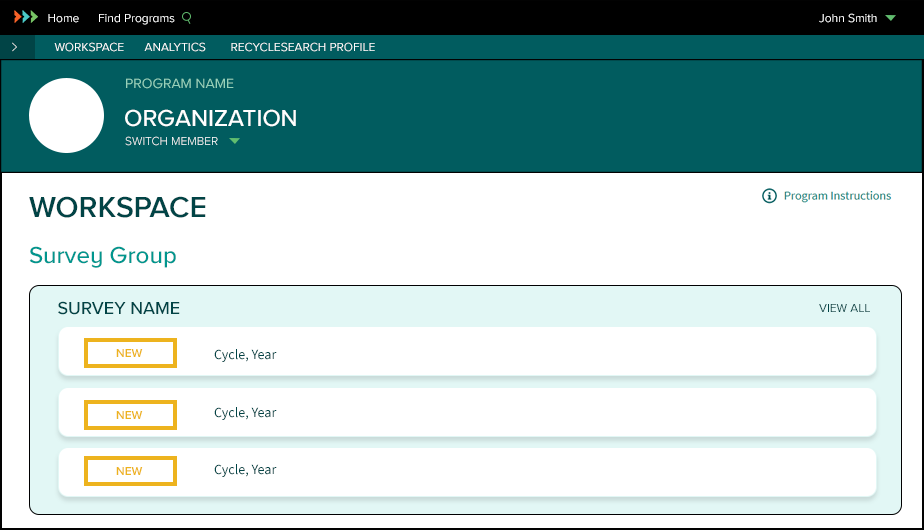Viewport: 924px width, 530px height.
Task: Open the Program Instructions link
Action: (x=837, y=196)
